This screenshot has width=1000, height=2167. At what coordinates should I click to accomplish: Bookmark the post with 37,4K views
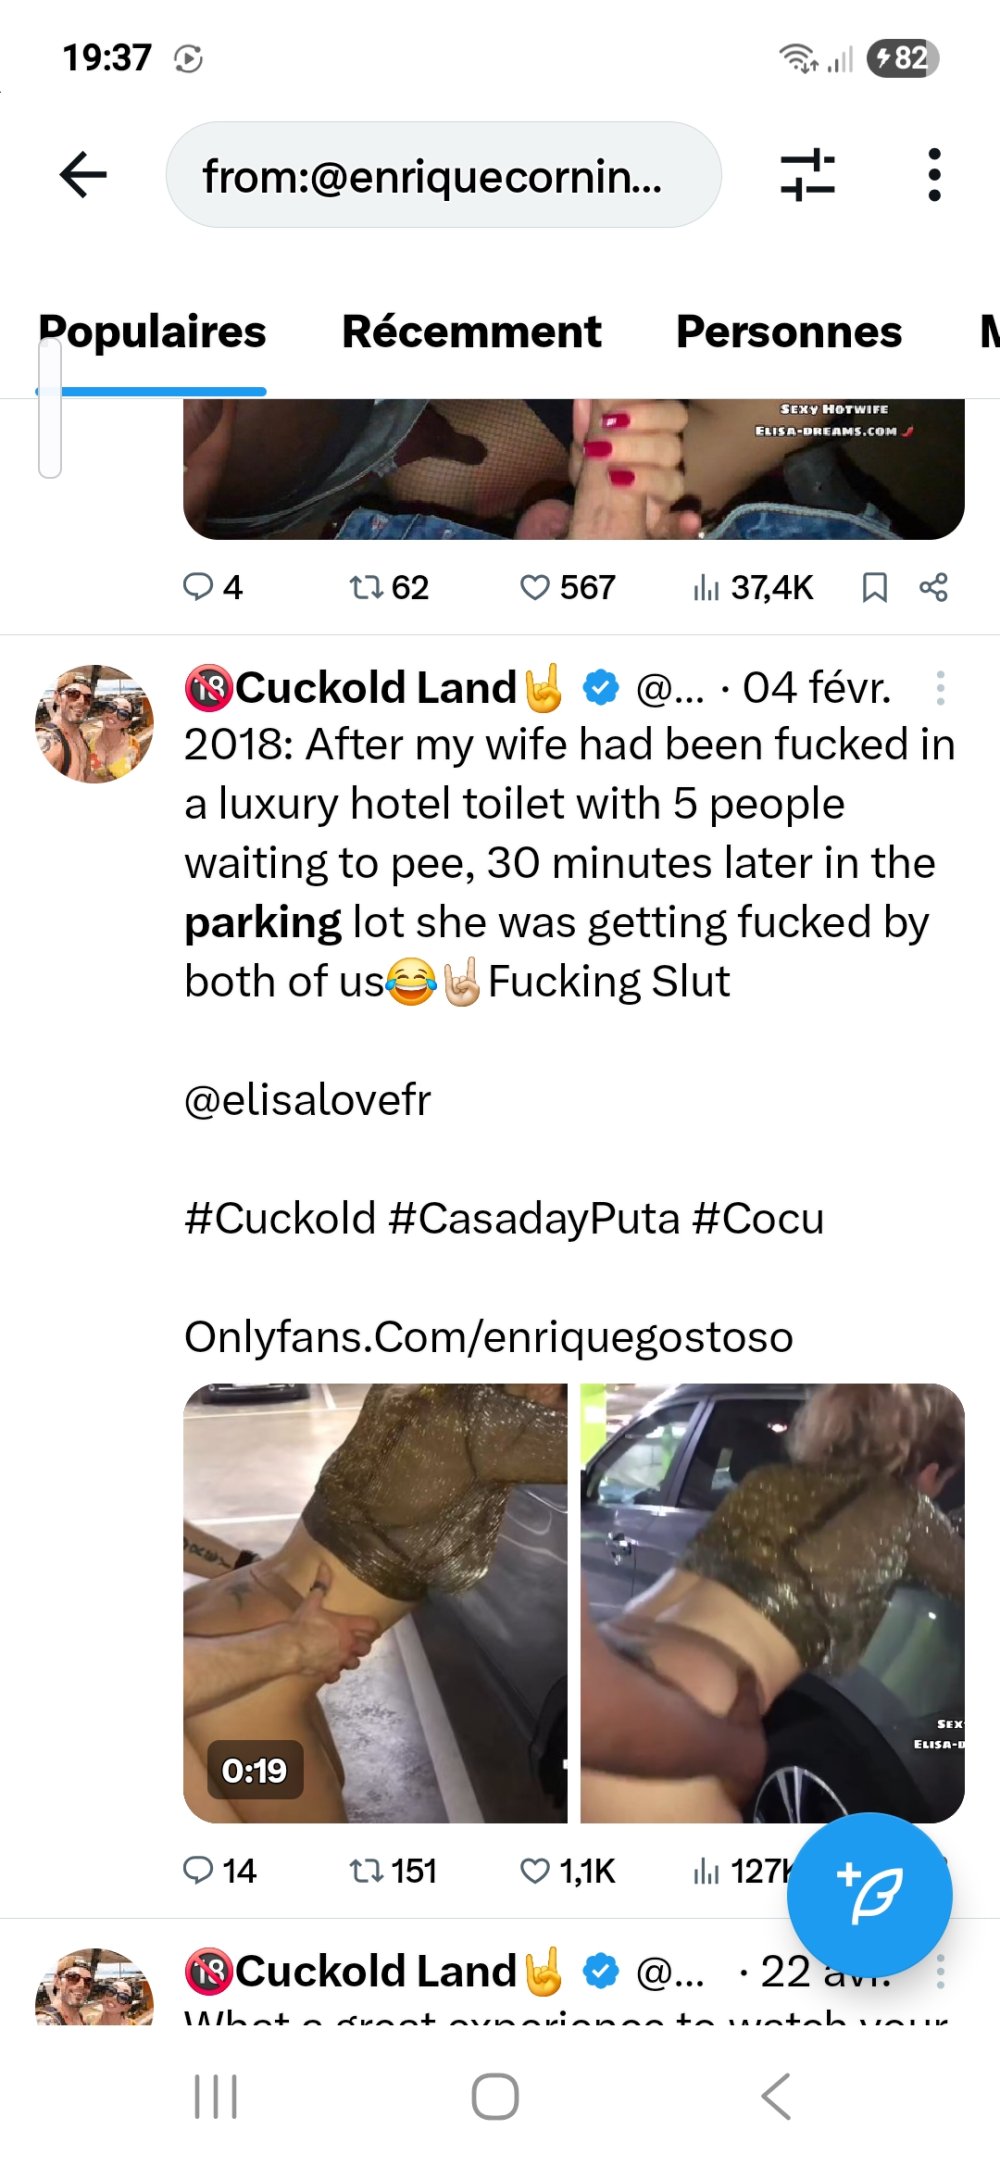click(x=874, y=587)
